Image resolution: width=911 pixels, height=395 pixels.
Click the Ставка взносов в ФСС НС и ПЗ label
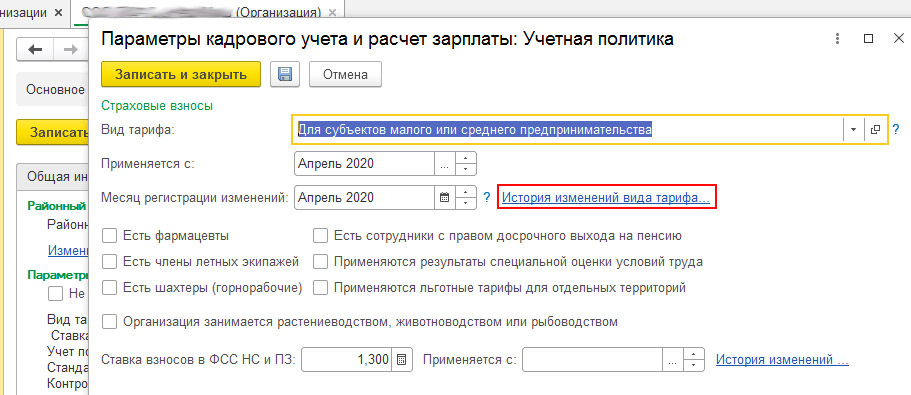[x=199, y=360]
